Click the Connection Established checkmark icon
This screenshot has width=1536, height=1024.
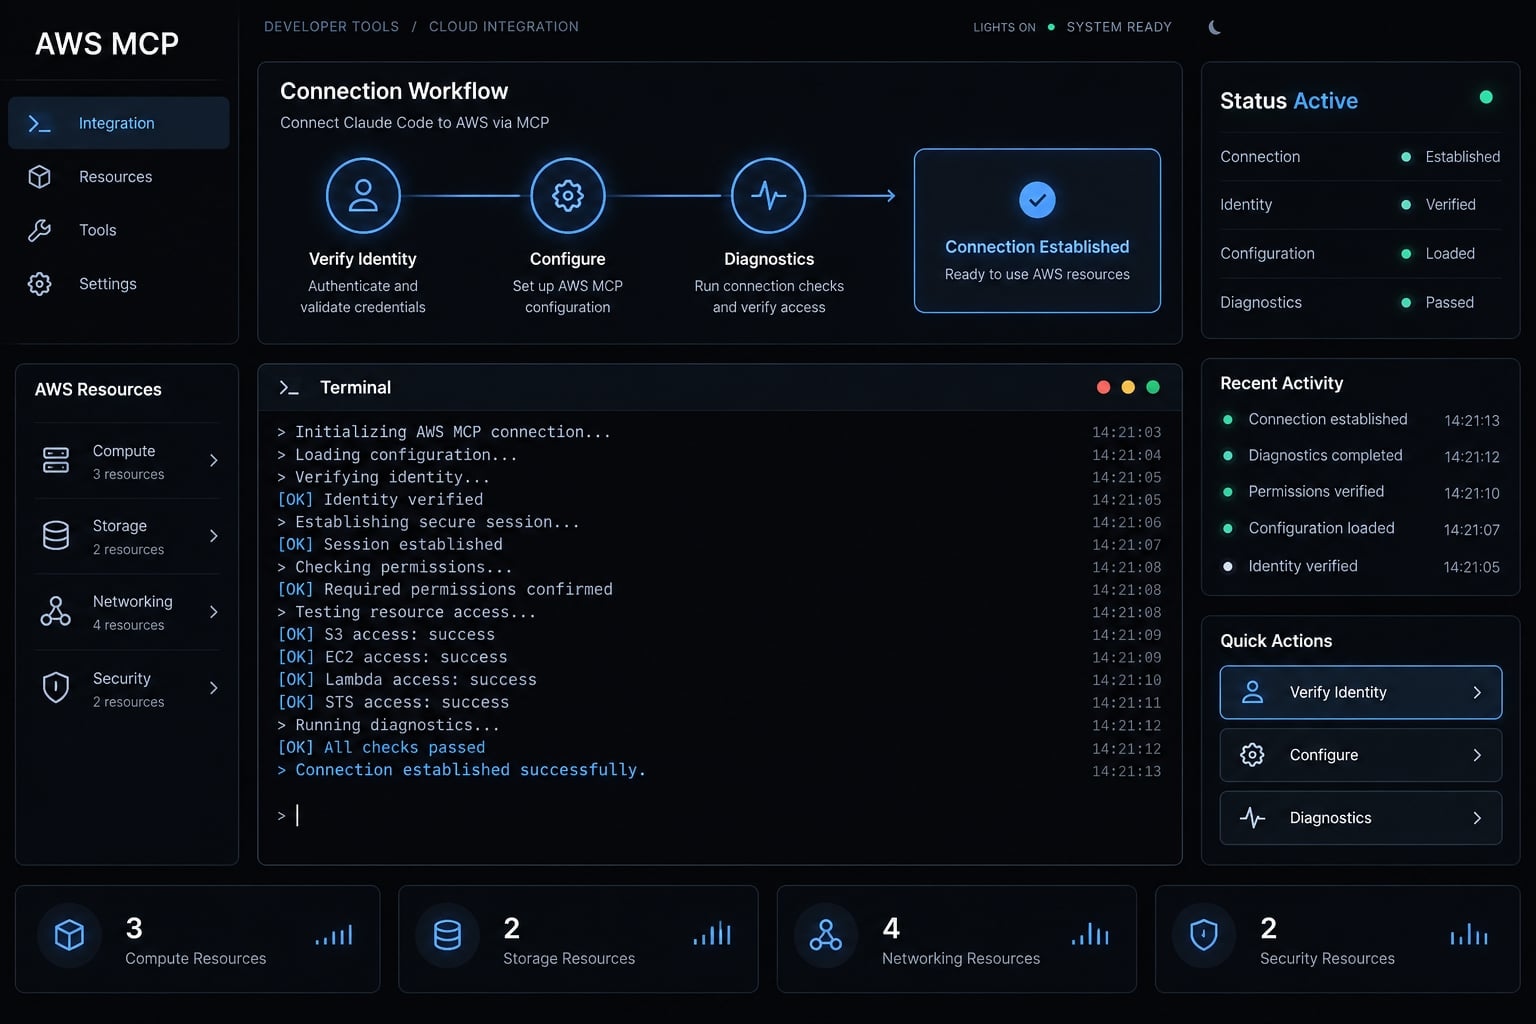tap(1037, 200)
